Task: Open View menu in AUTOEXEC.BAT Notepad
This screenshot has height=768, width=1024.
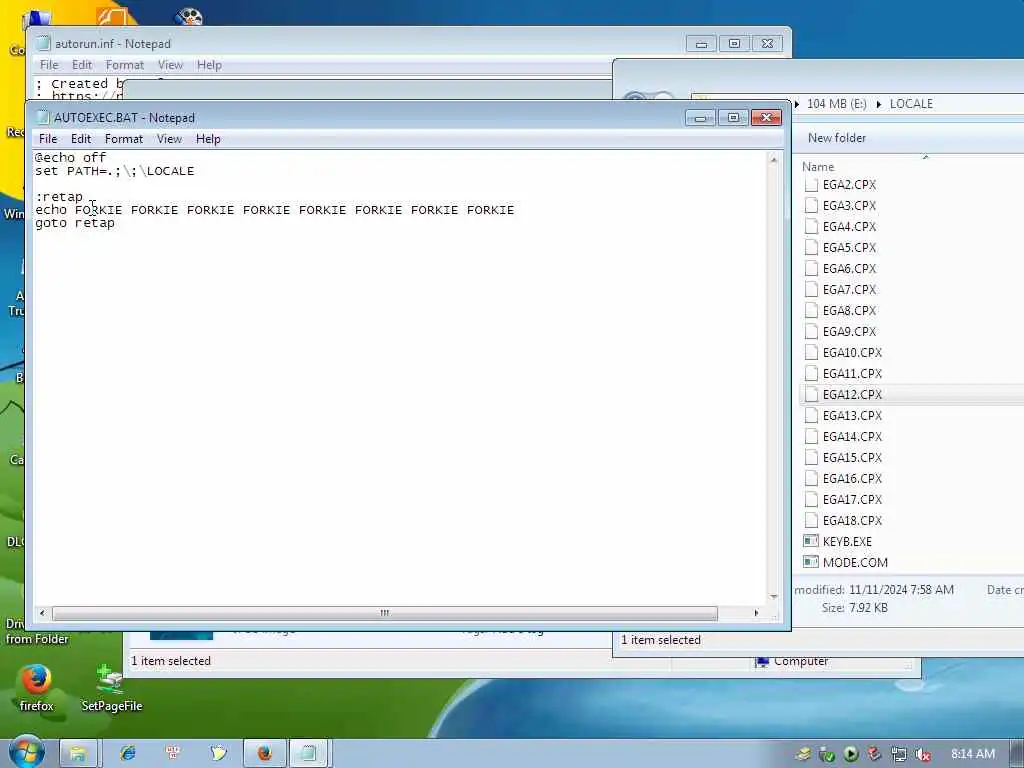Action: tap(169, 139)
